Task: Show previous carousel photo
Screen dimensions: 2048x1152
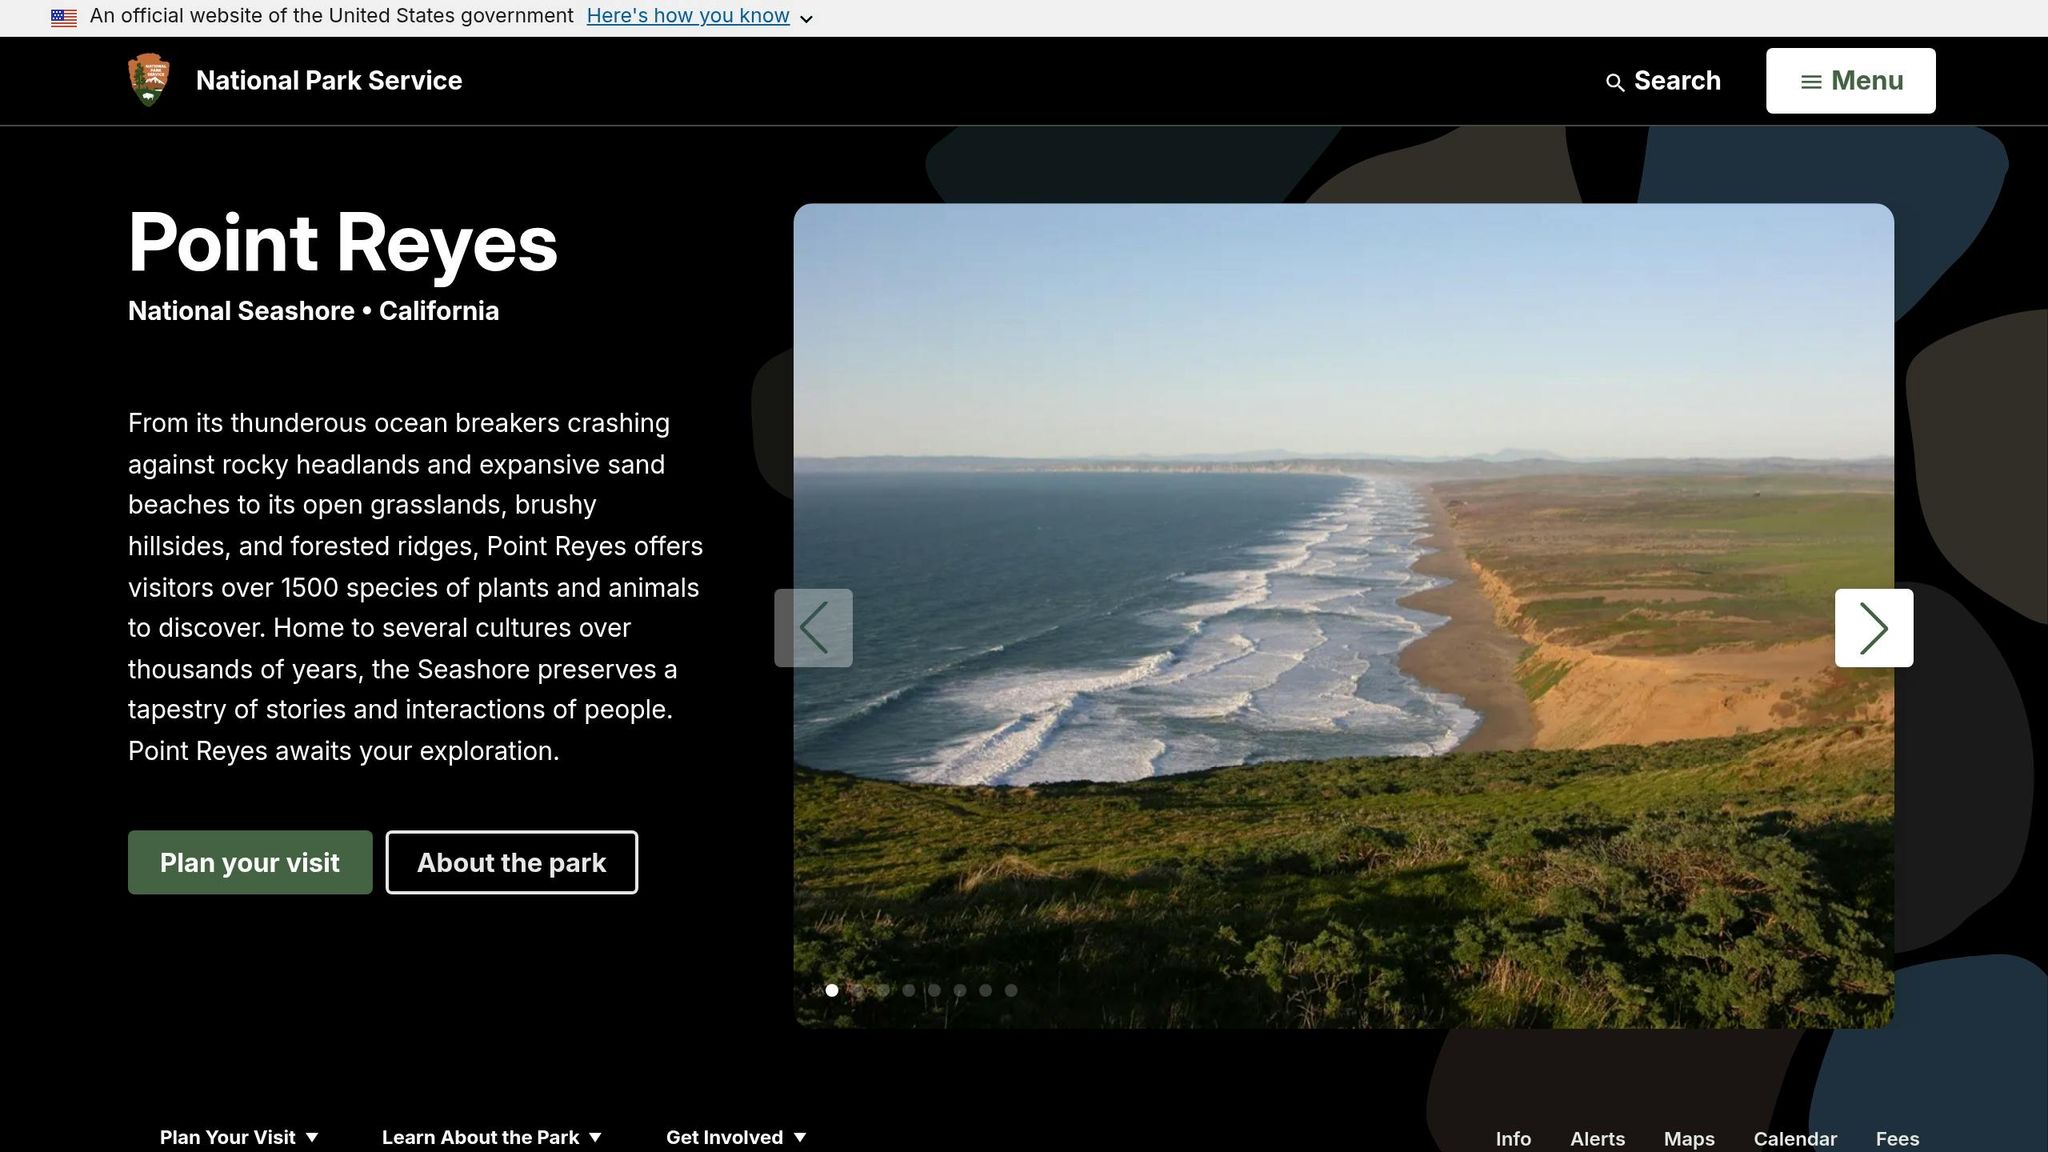Action: [x=813, y=628]
